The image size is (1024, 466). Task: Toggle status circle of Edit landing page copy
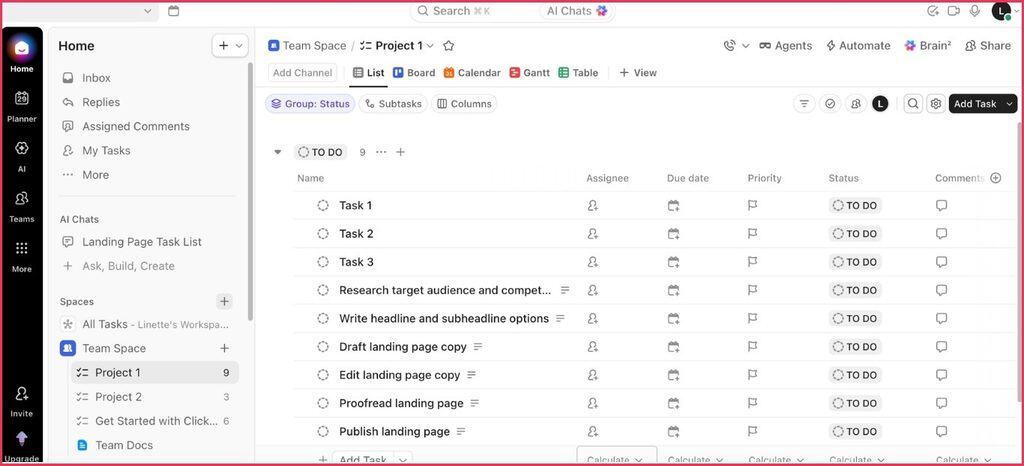point(323,375)
